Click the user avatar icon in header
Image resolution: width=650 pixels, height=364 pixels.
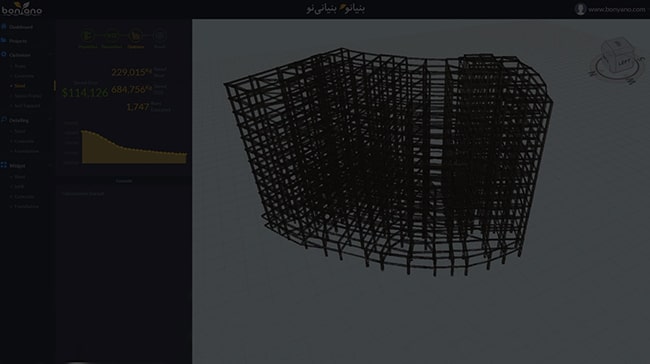[580, 9]
